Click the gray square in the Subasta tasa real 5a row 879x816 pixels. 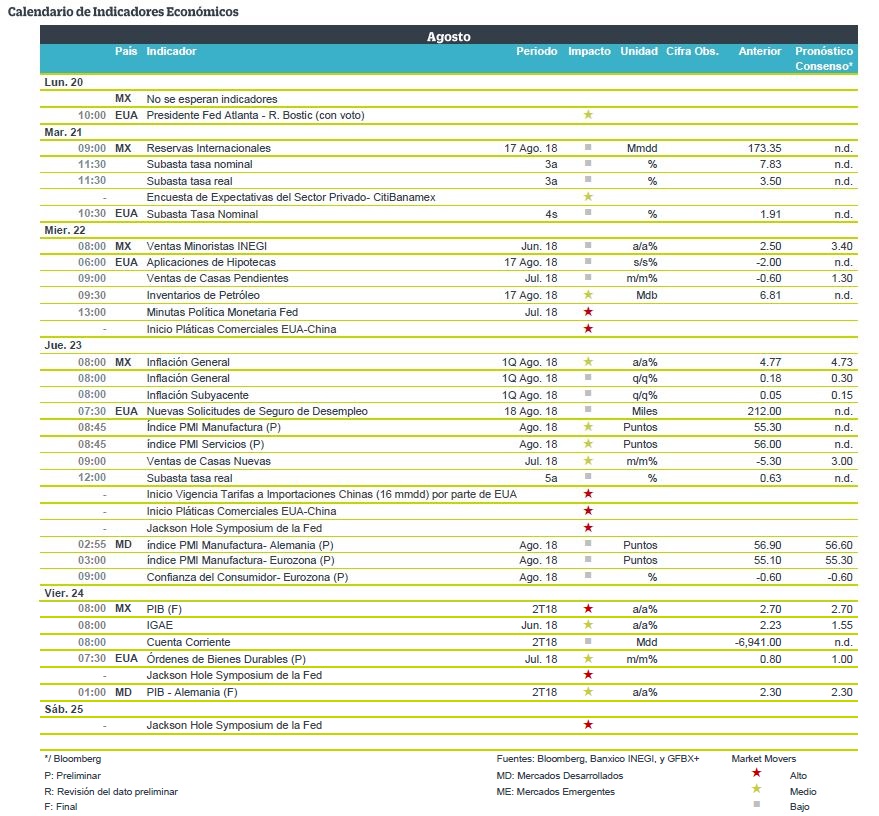click(588, 477)
